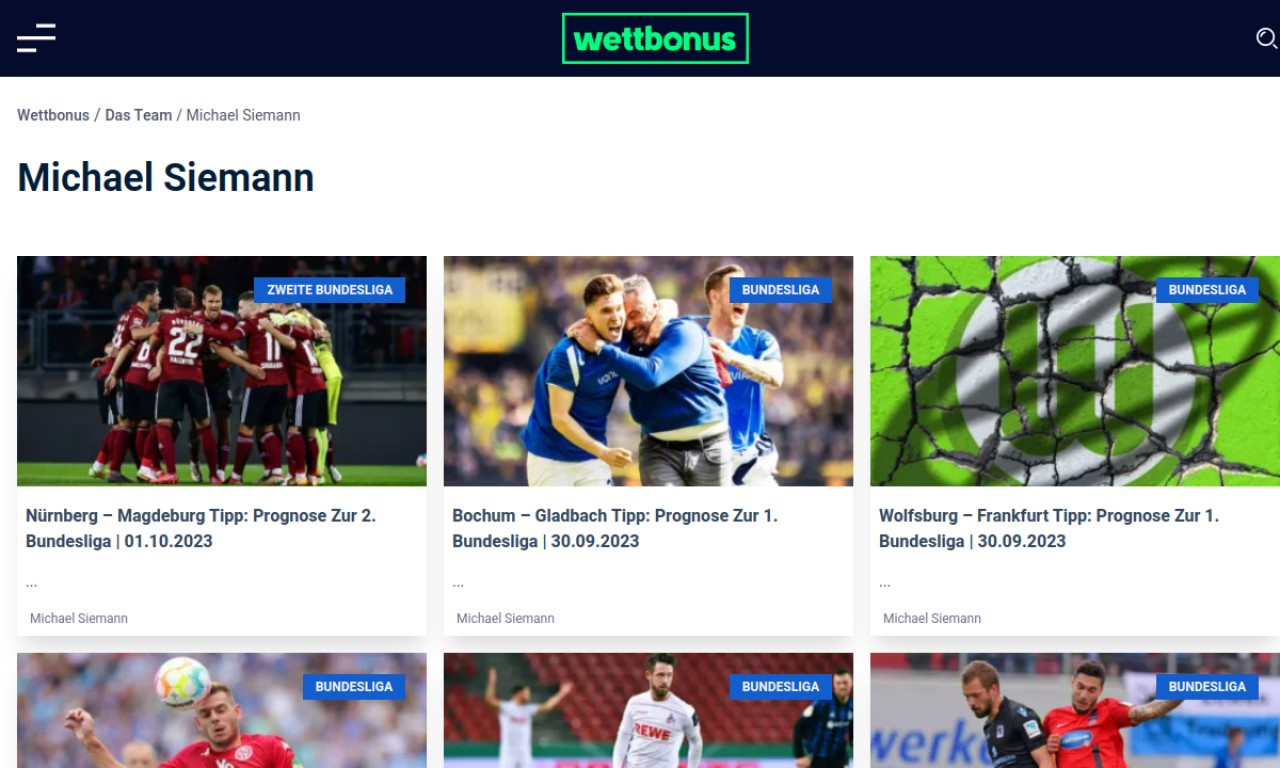Image resolution: width=1280 pixels, height=768 pixels.
Task: Click author Michael Siemann under Bochum article
Action: click(505, 618)
